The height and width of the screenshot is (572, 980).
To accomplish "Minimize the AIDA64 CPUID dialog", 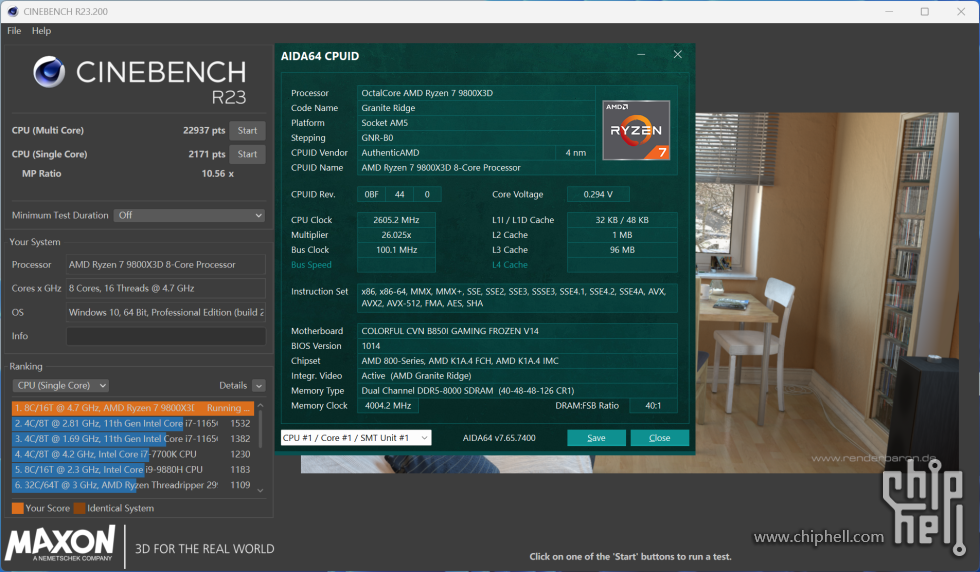I will (641, 54).
